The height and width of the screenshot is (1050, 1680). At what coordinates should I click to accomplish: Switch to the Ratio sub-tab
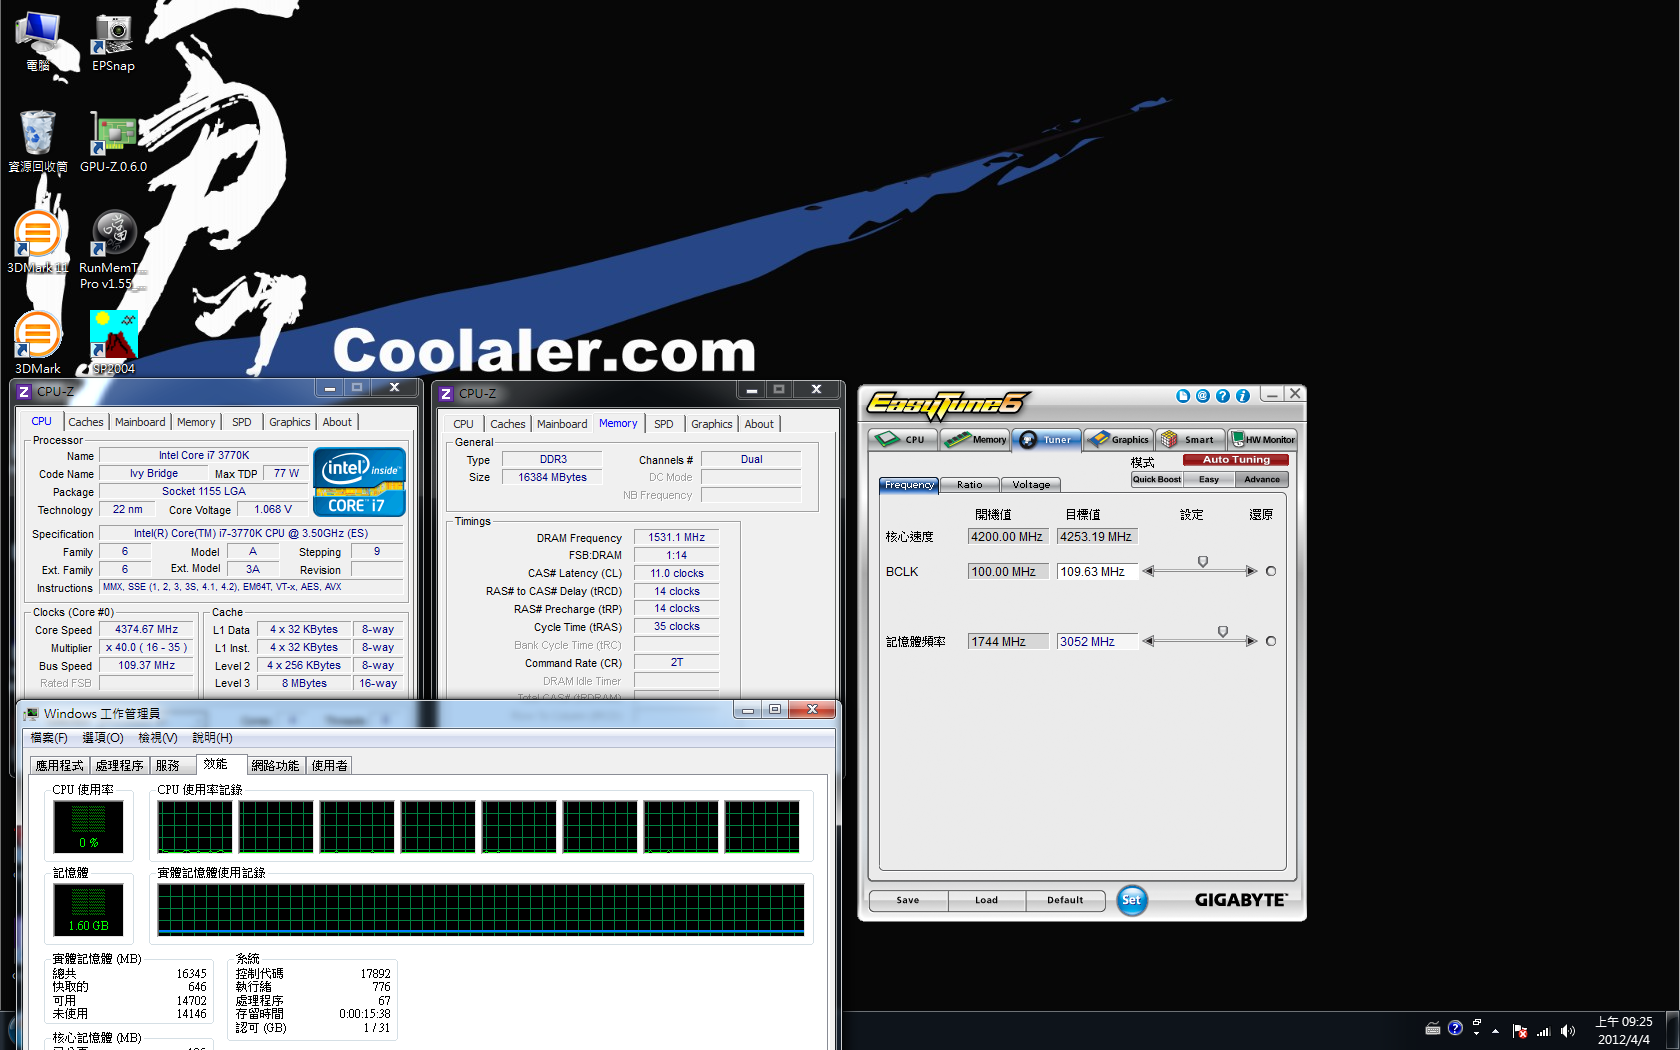pyautogui.click(x=970, y=485)
